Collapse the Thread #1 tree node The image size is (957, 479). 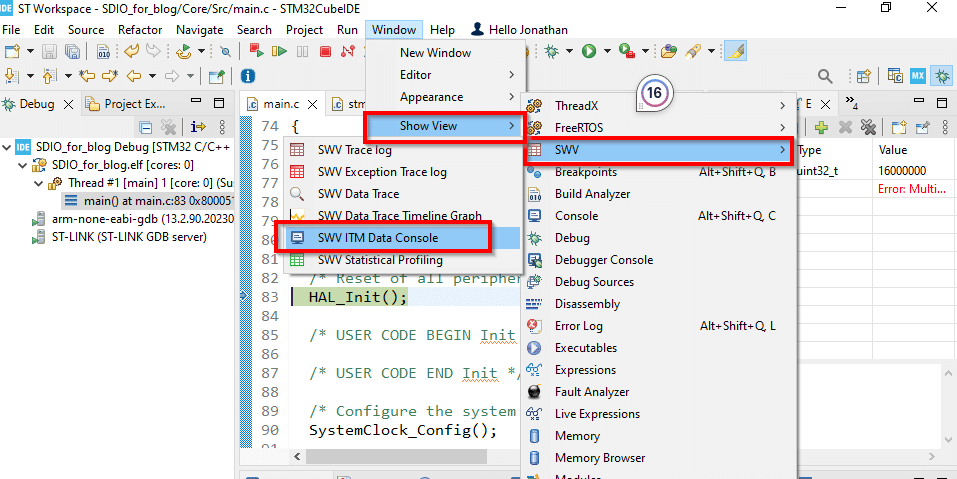[x=38, y=182]
